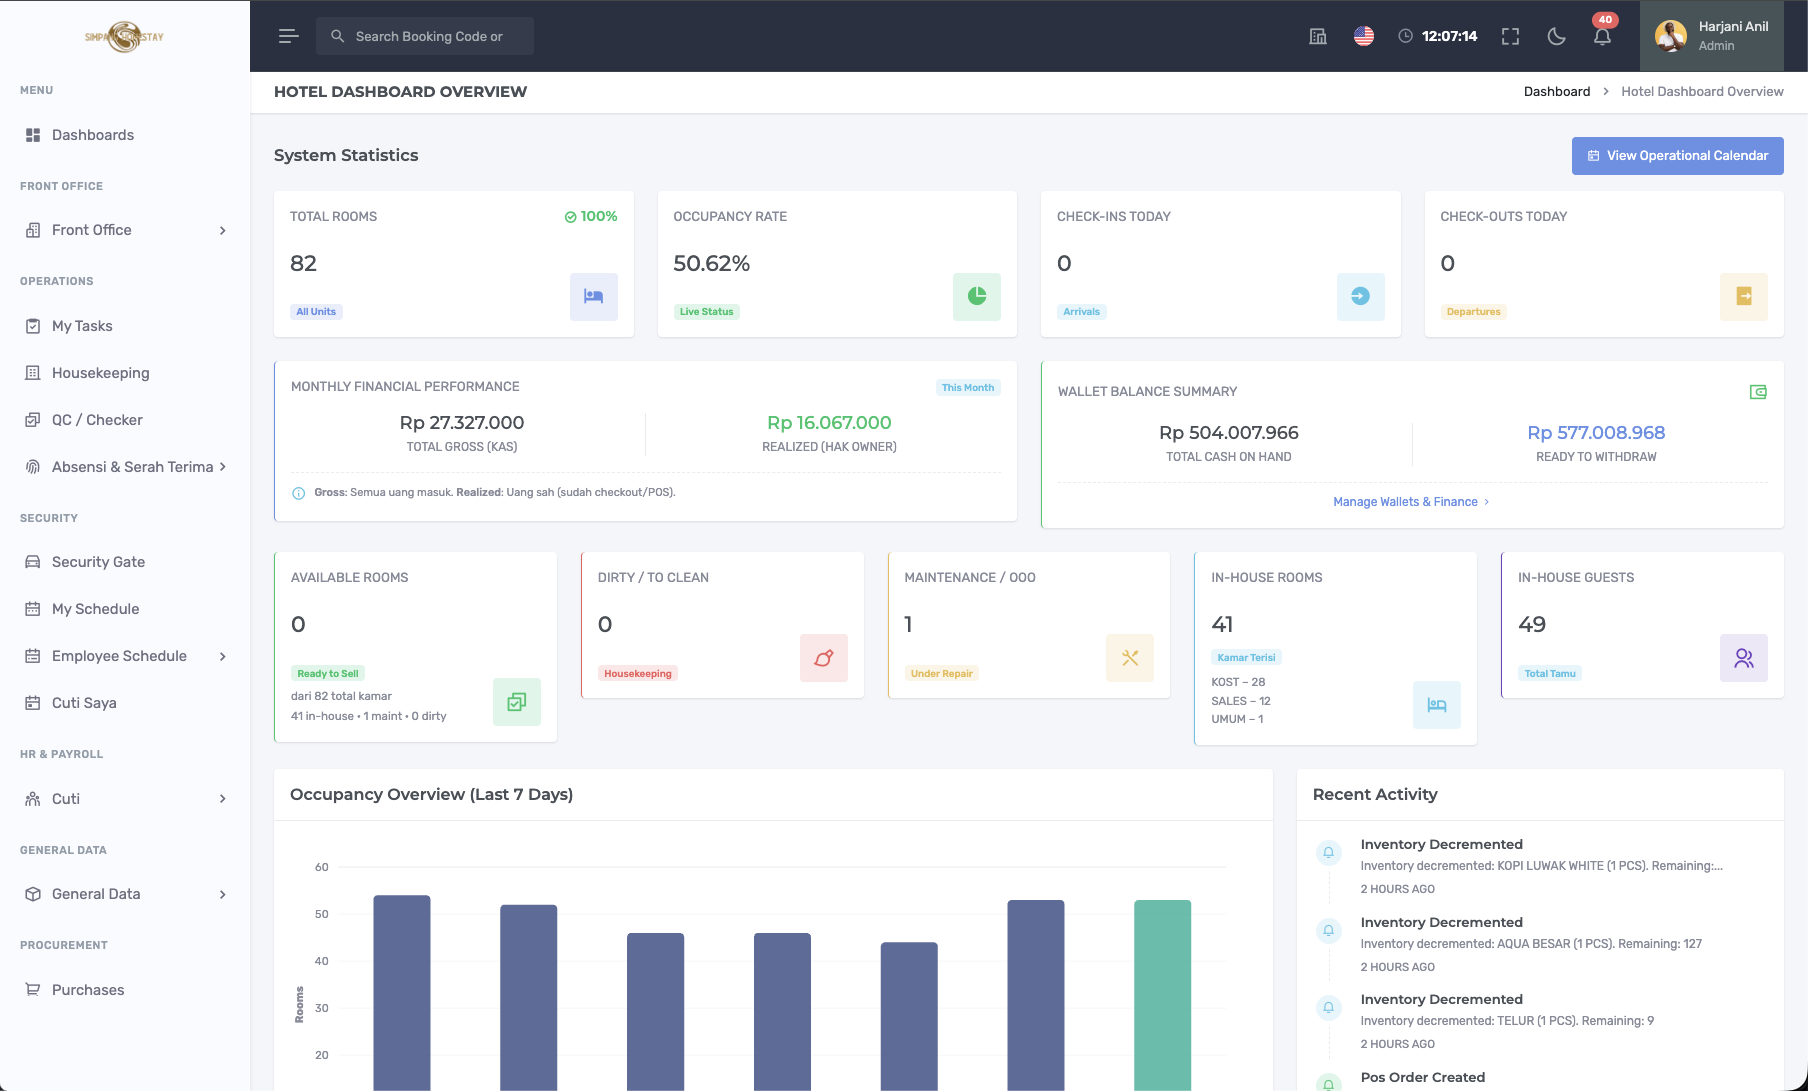
Task: Expand the Front Office menu
Action: (x=125, y=230)
